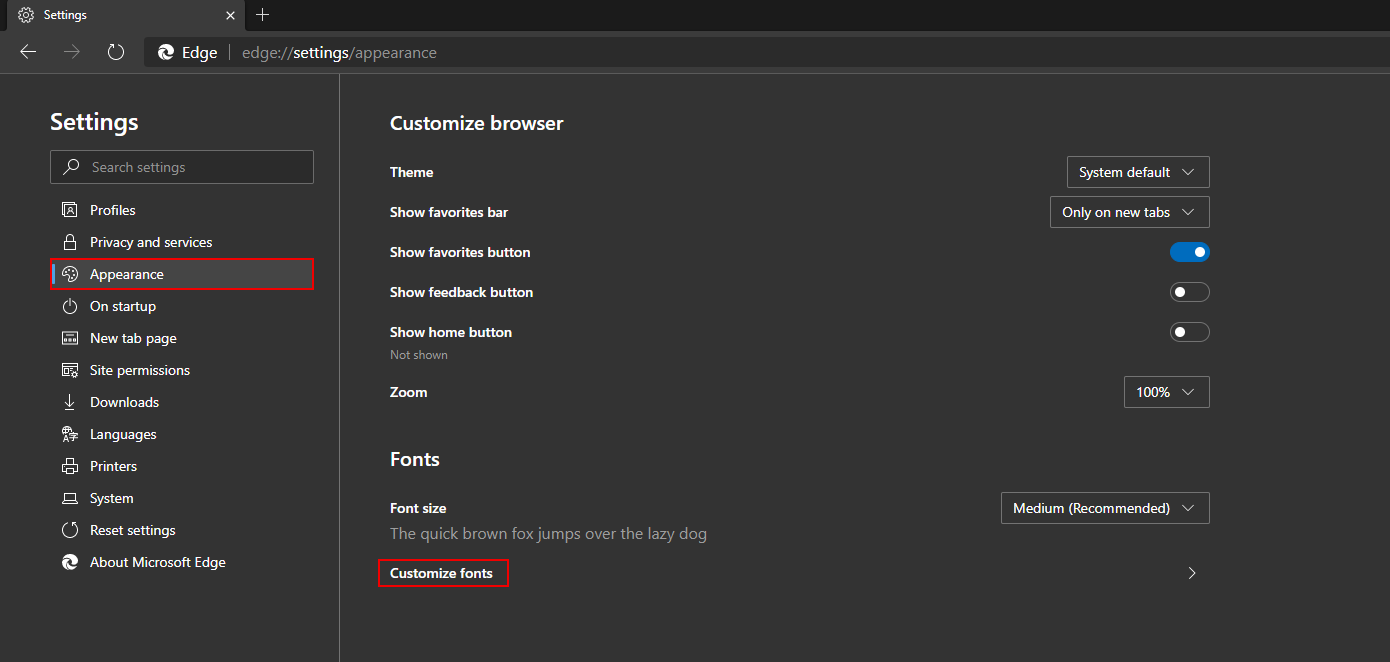Open Reset settings page
This screenshot has width=1390, height=662.
click(182, 530)
